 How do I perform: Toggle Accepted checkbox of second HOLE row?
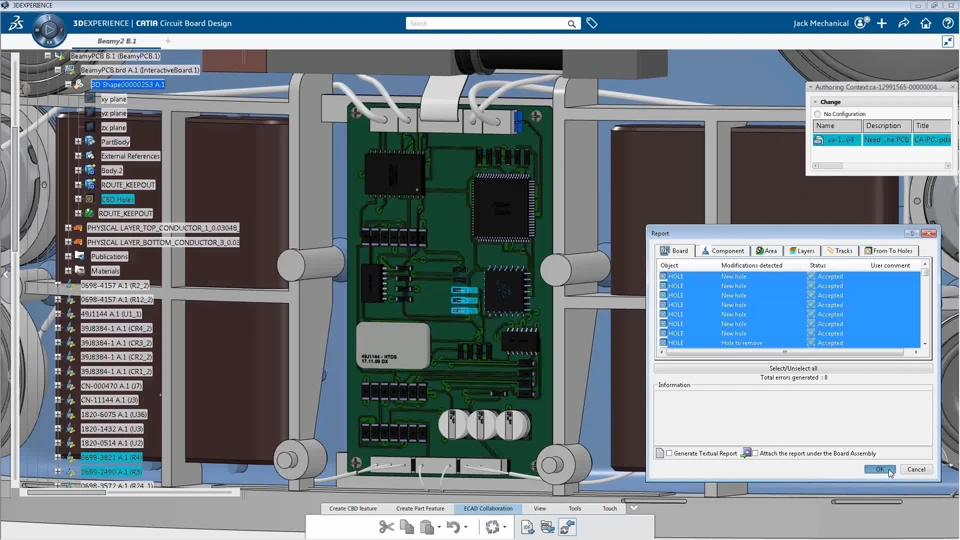[811, 286]
